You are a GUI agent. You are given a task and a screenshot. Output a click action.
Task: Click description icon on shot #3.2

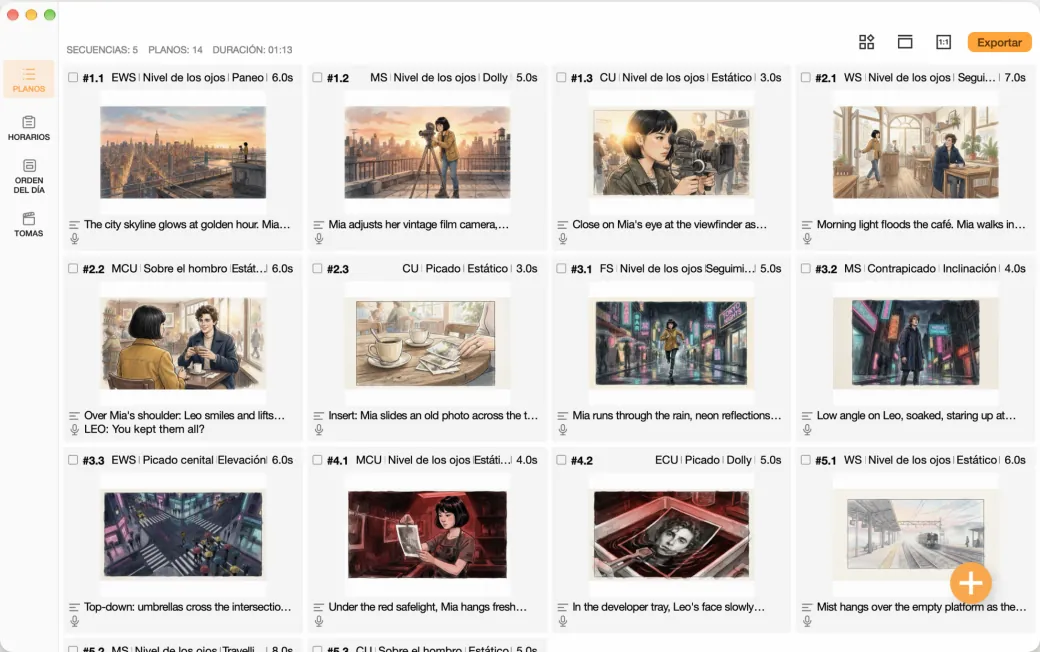pyautogui.click(x=807, y=416)
